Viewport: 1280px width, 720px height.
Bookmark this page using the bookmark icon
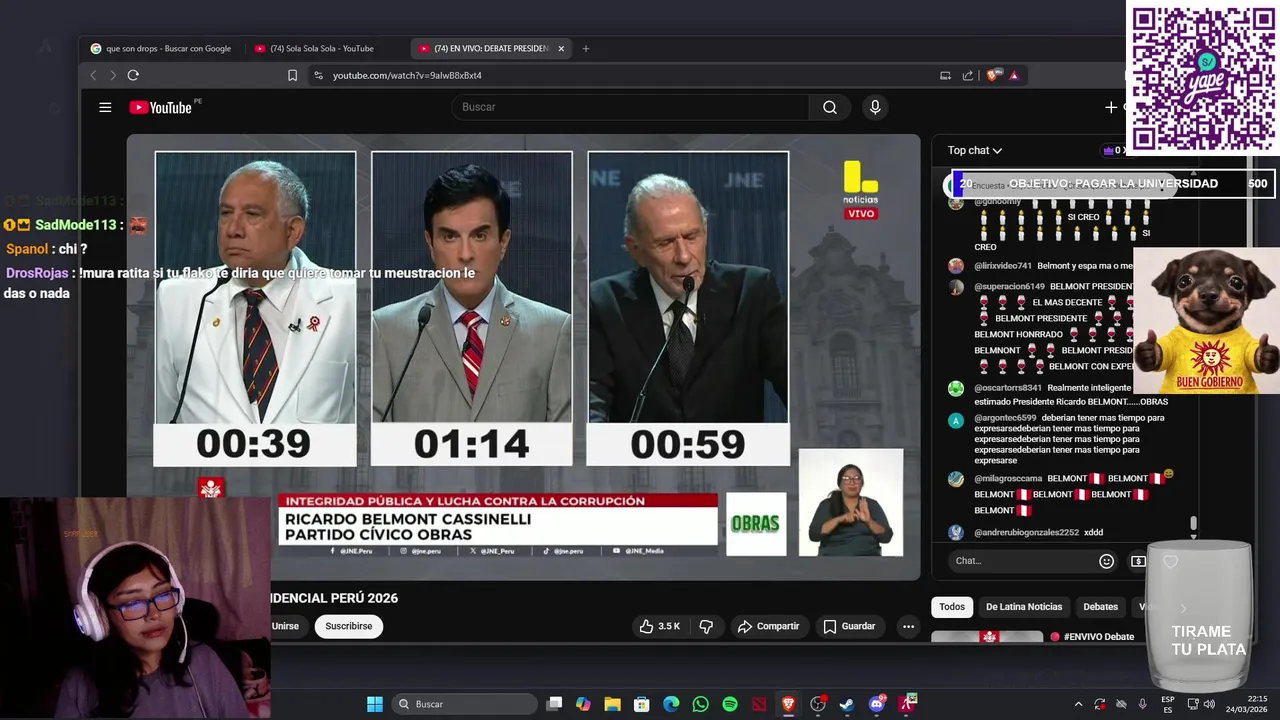(292, 75)
